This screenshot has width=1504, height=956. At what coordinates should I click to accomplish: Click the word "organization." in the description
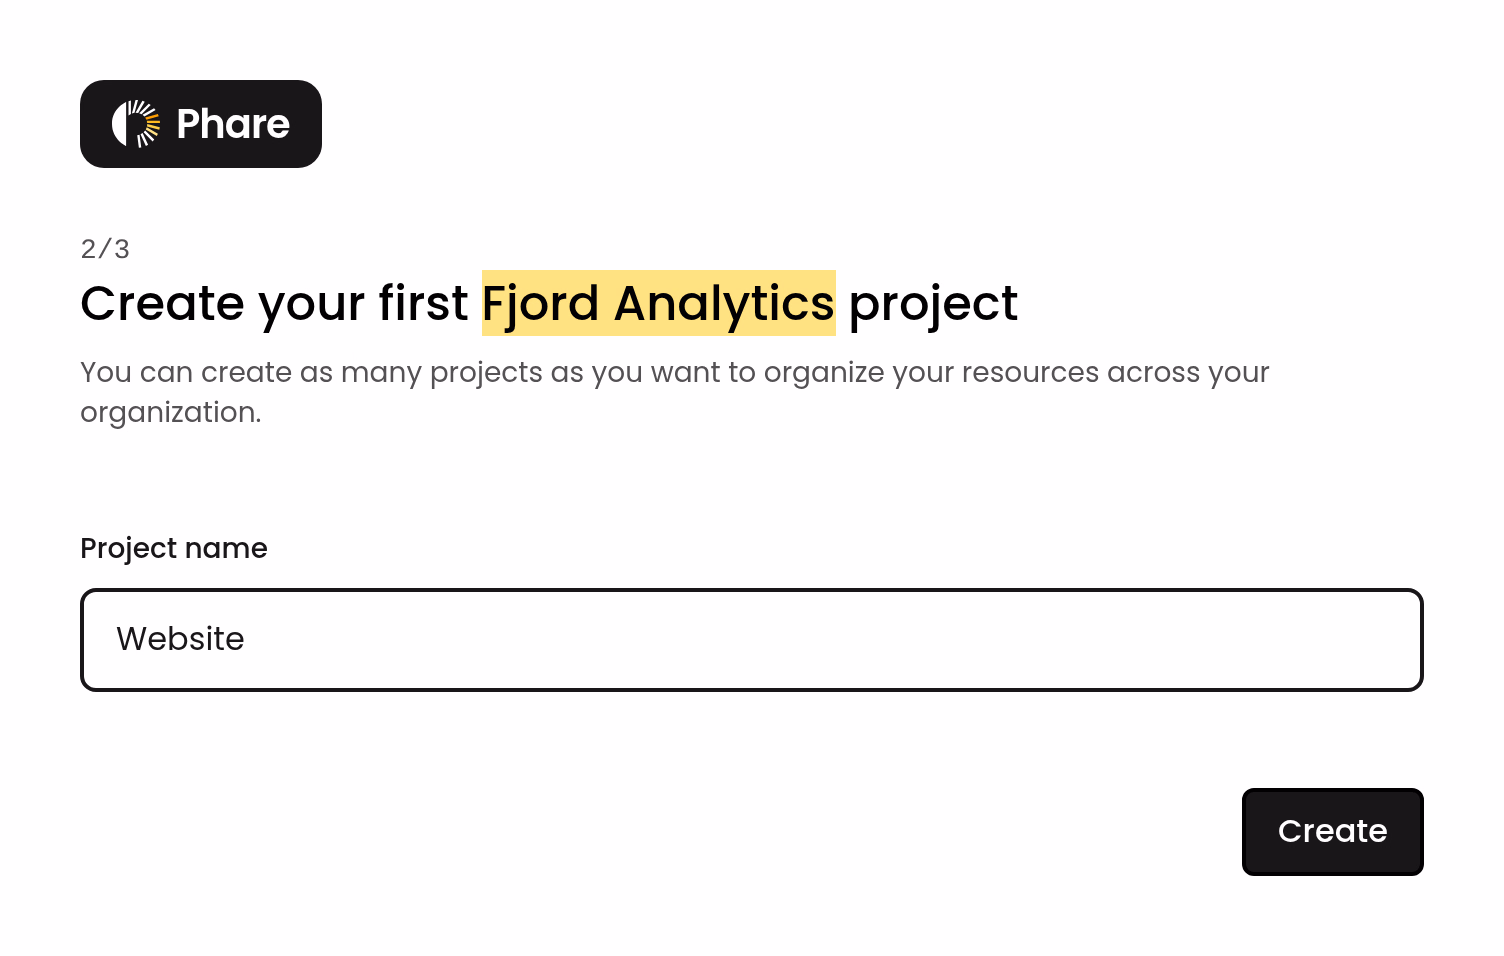click(171, 412)
